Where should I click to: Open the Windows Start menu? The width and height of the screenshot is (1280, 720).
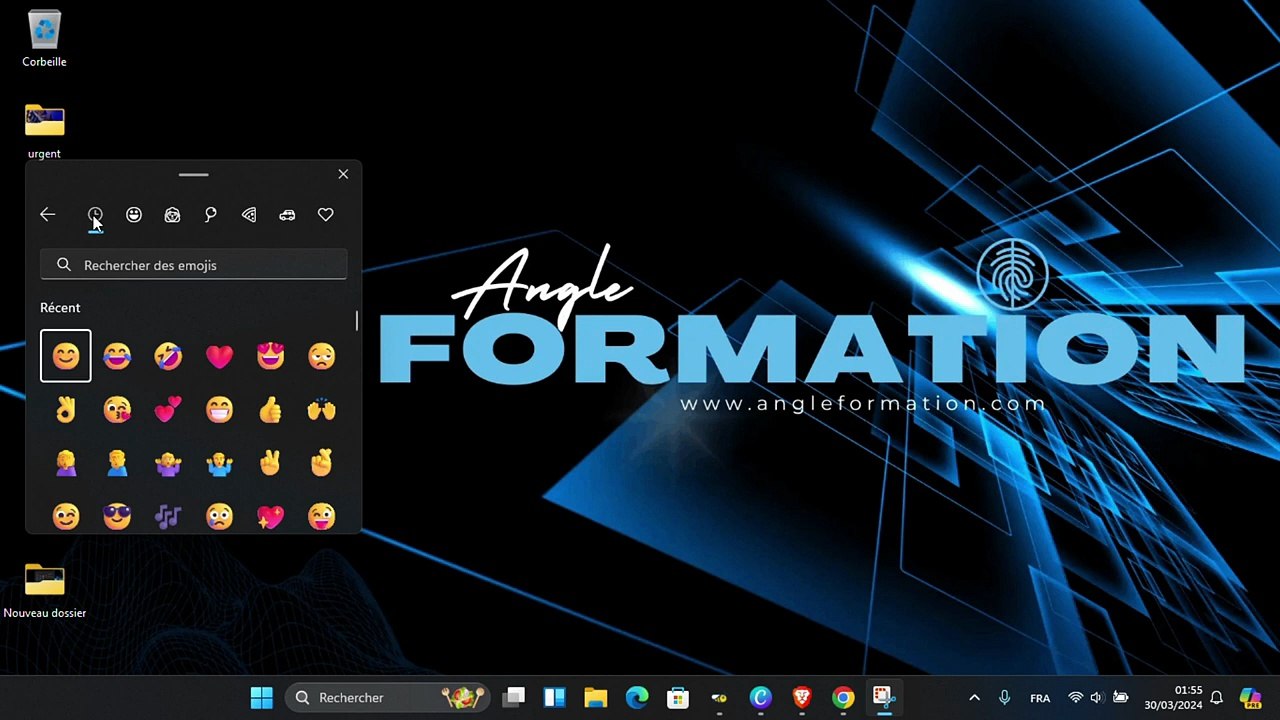pos(262,697)
